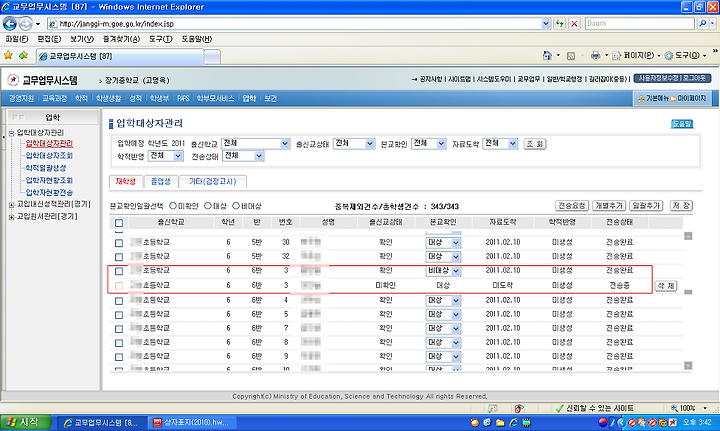Expand the 고입원서관리[경기] tree node
720x431 pixels.
click(11, 217)
